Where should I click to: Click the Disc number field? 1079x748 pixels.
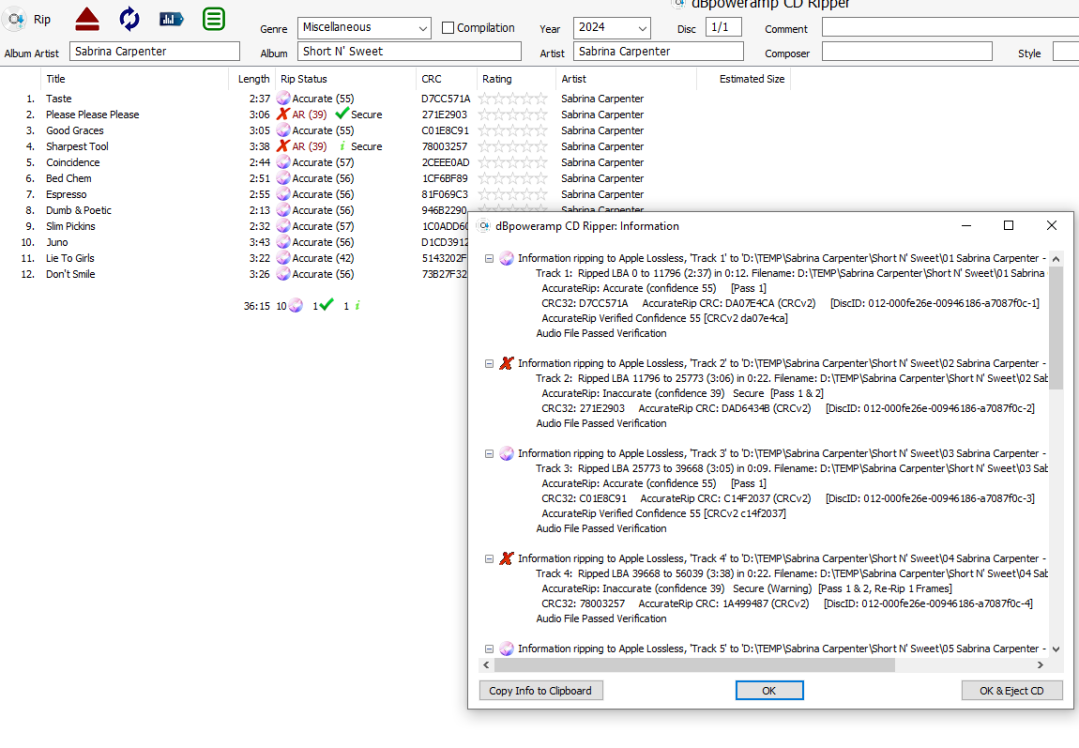click(x=724, y=28)
